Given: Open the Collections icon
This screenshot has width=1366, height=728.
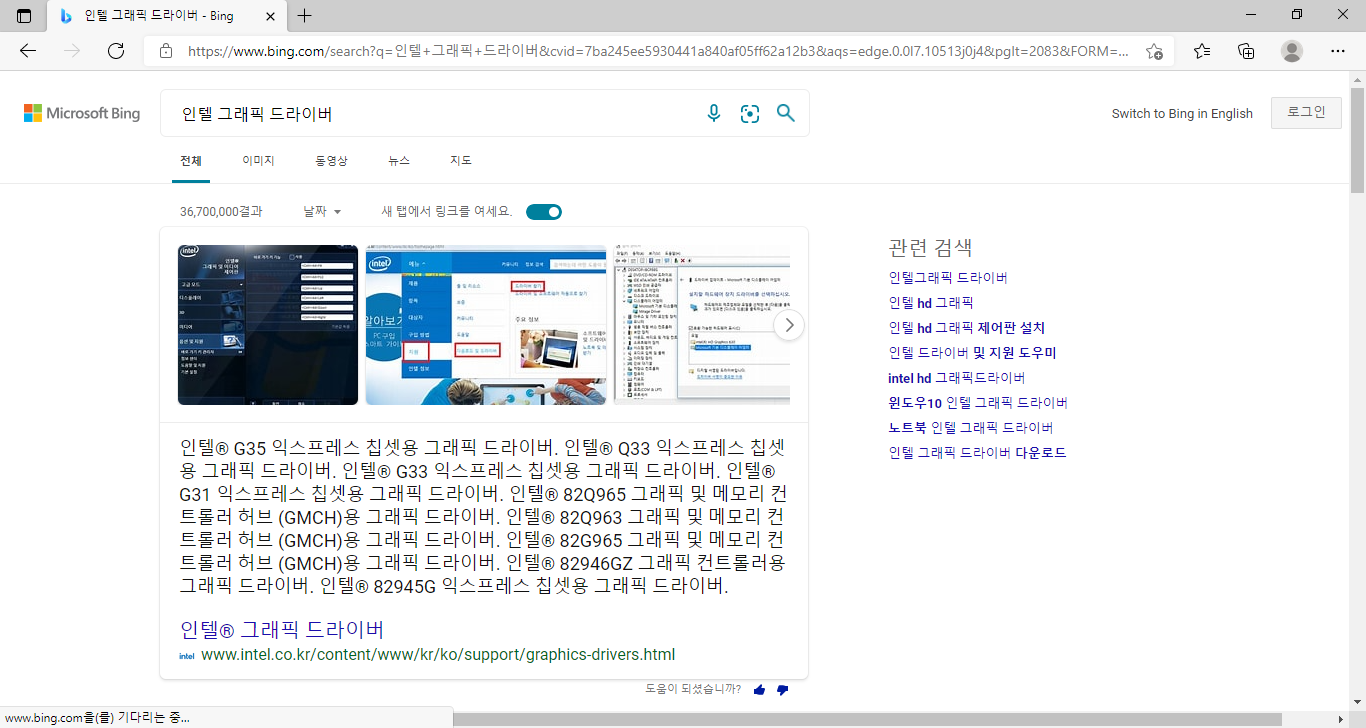Looking at the screenshot, I should (1246, 51).
